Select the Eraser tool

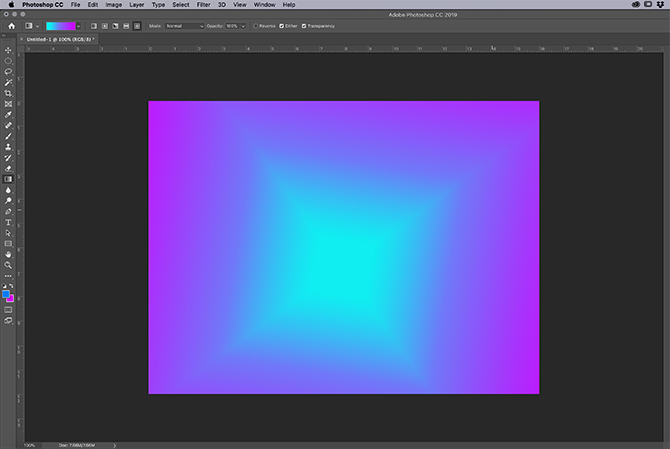(x=8, y=168)
